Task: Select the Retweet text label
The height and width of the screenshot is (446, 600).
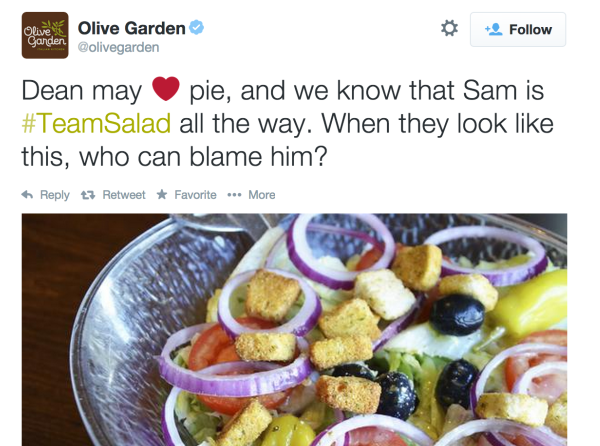Action: tap(124, 195)
